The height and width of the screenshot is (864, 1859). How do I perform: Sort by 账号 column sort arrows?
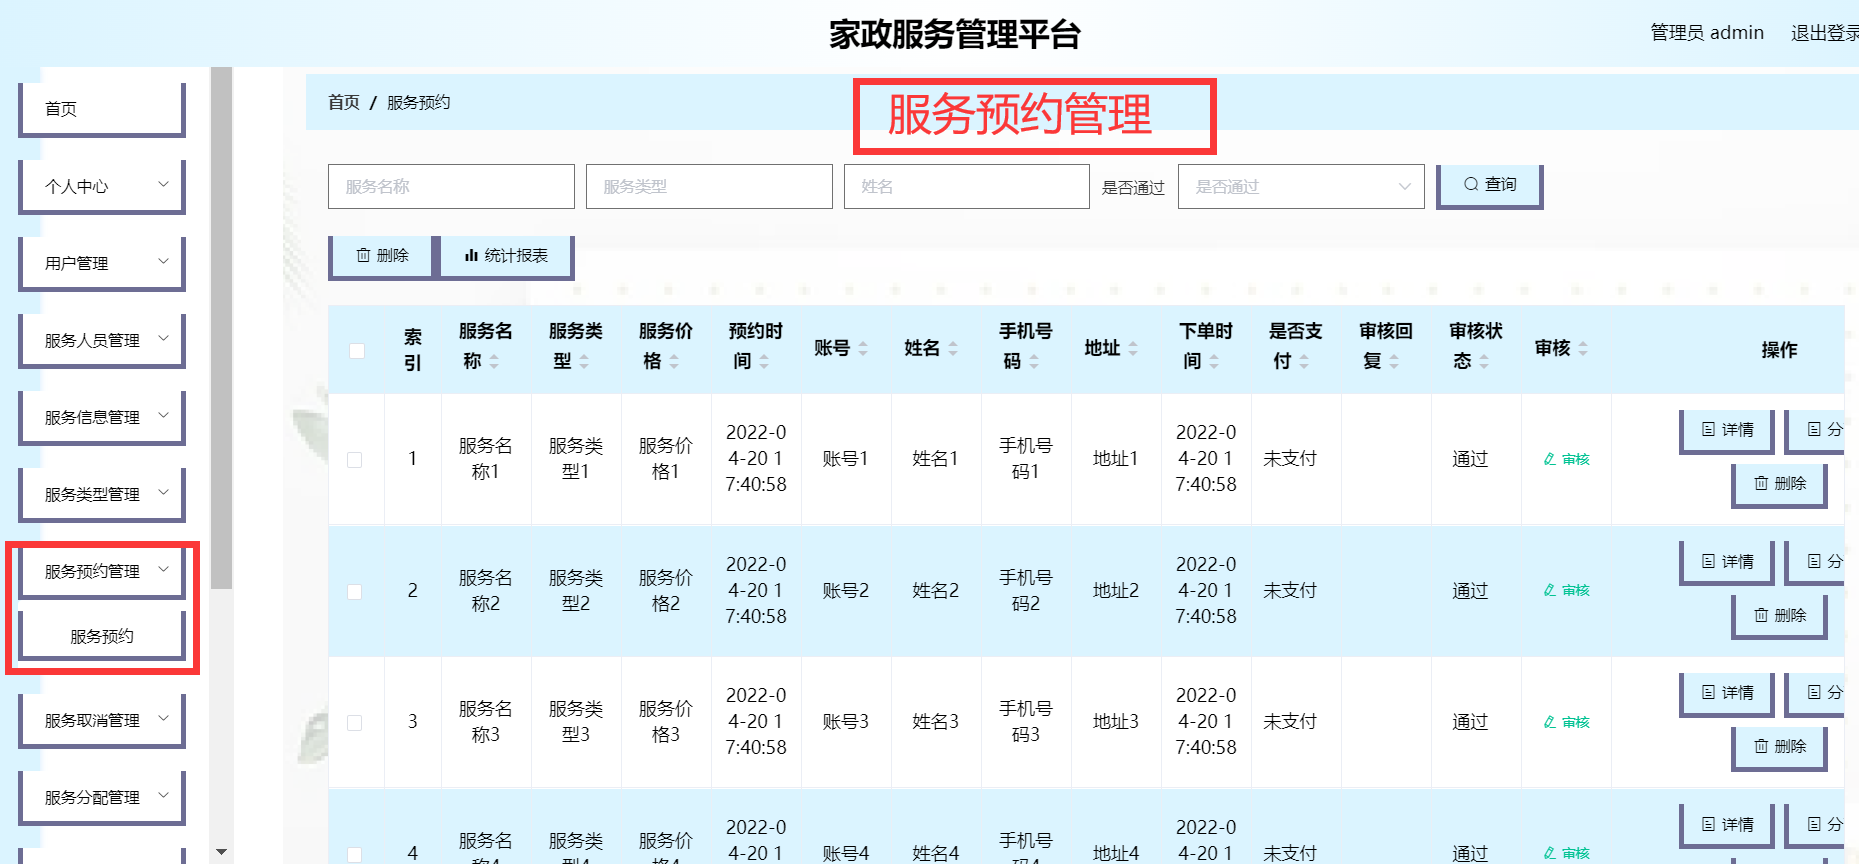pyautogui.click(x=863, y=348)
